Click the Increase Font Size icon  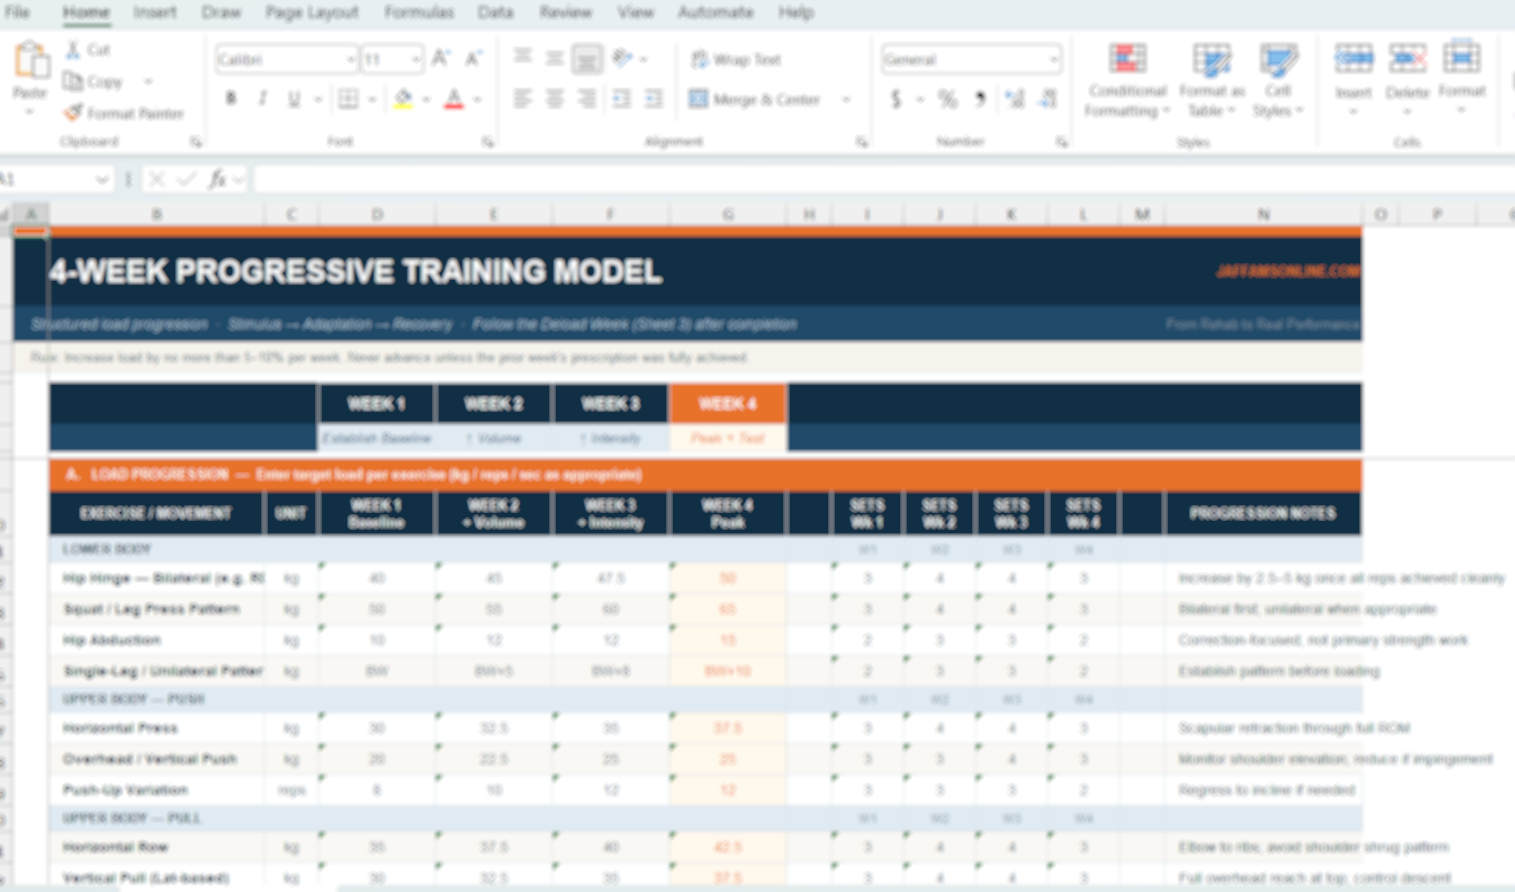click(440, 59)
